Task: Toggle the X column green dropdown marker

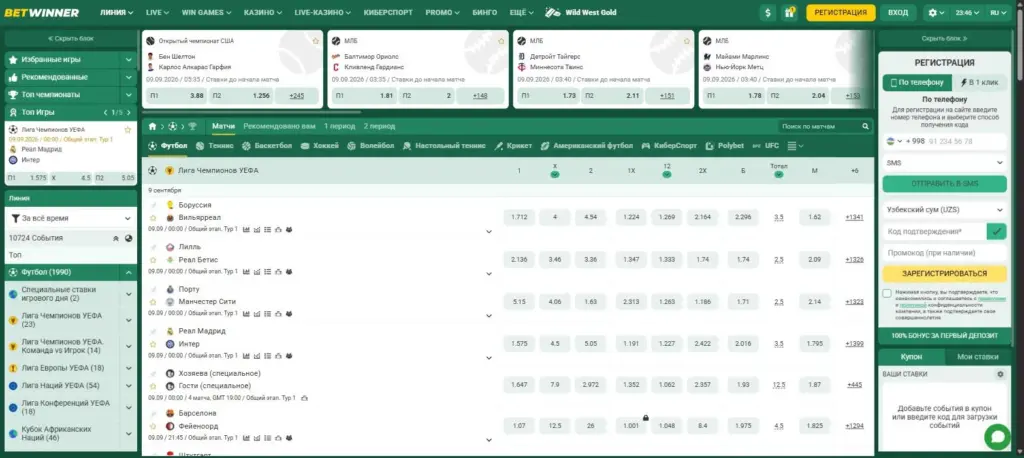Action: (x=554, y=175)
